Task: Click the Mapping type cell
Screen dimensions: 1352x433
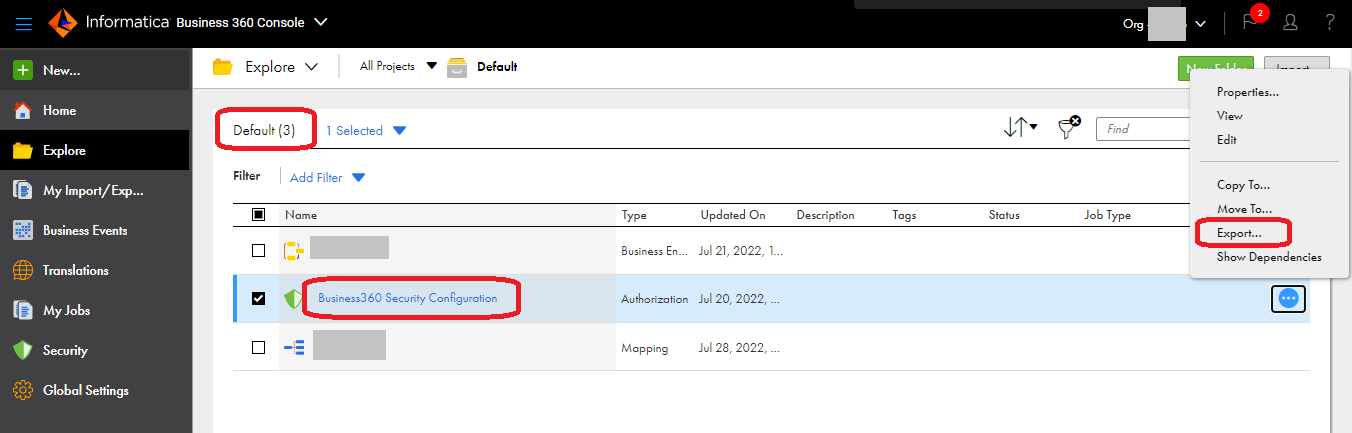Action: (x=645, y=348)
